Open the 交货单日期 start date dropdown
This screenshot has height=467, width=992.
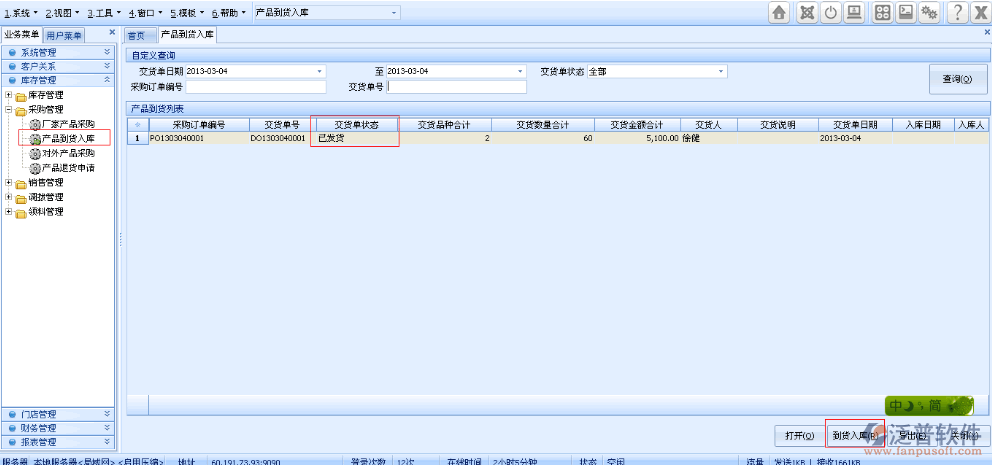coord(320,72)
